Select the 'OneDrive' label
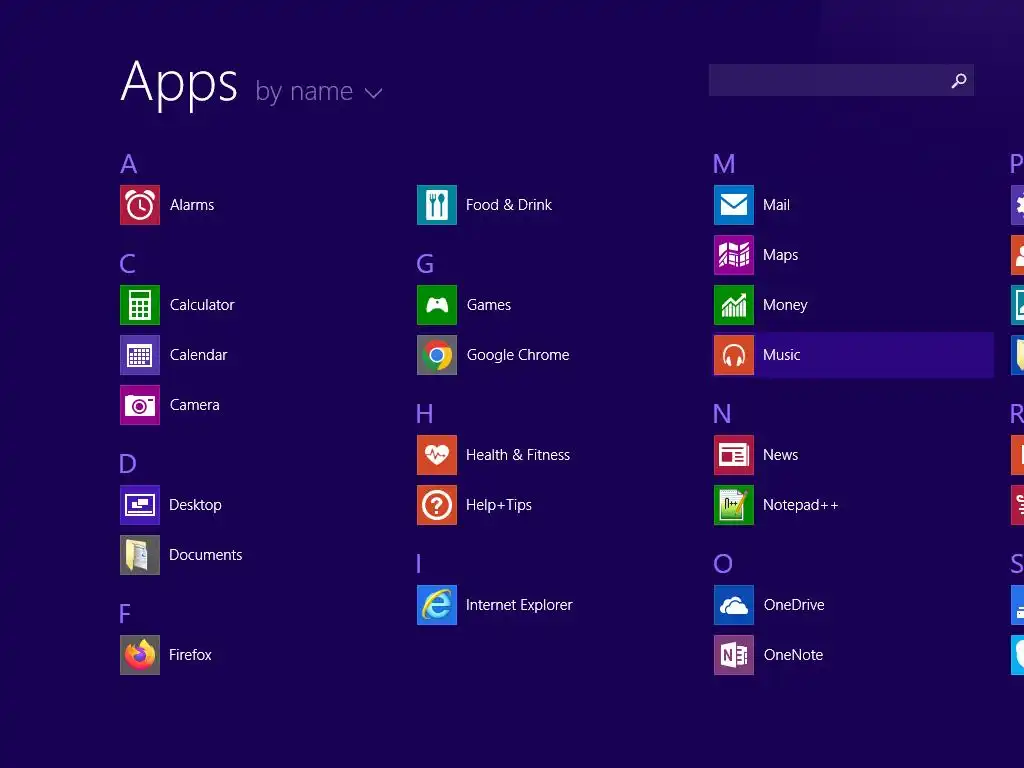 click(794, 605)
